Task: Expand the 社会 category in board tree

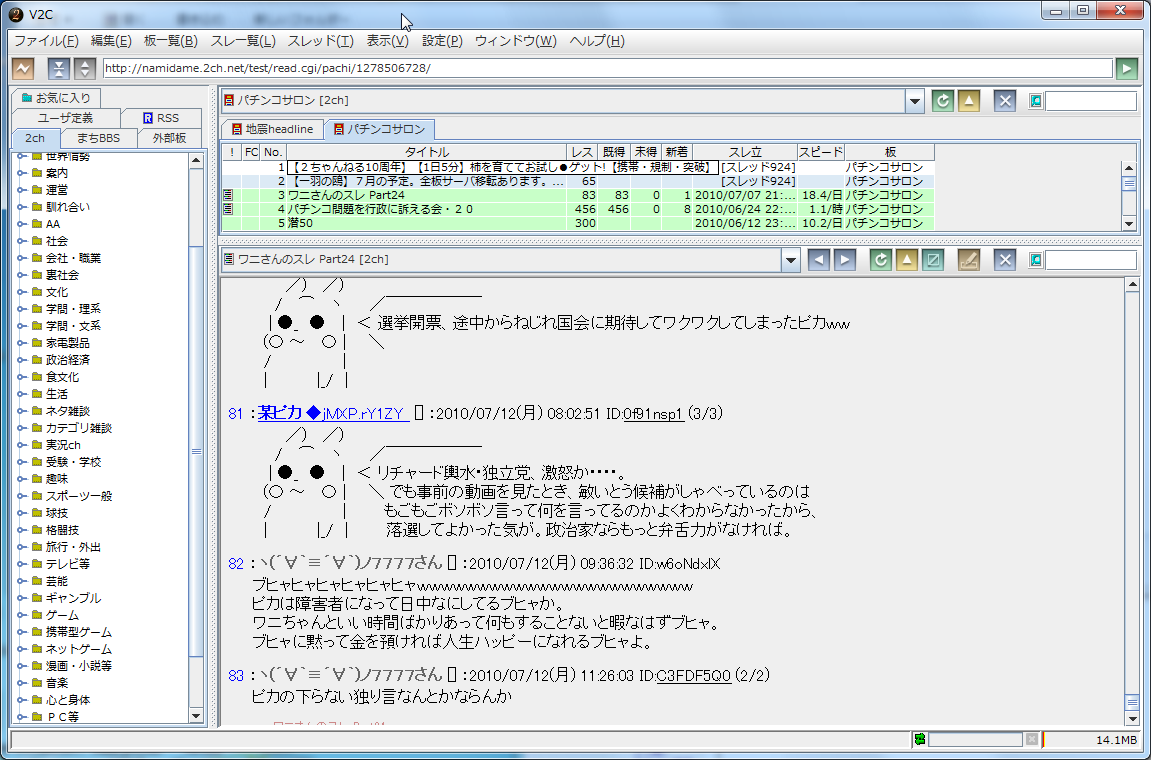Action: point(22,241)
